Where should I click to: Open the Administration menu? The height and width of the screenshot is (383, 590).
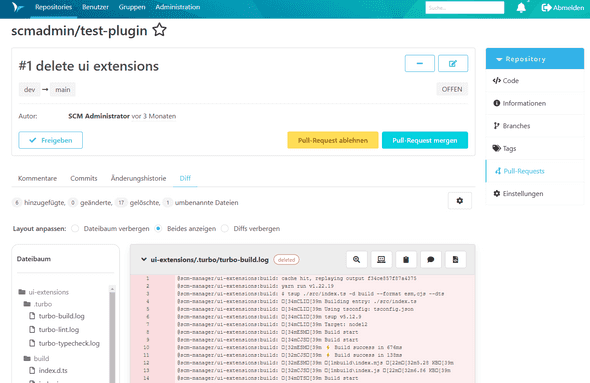(x=178, y=7)
